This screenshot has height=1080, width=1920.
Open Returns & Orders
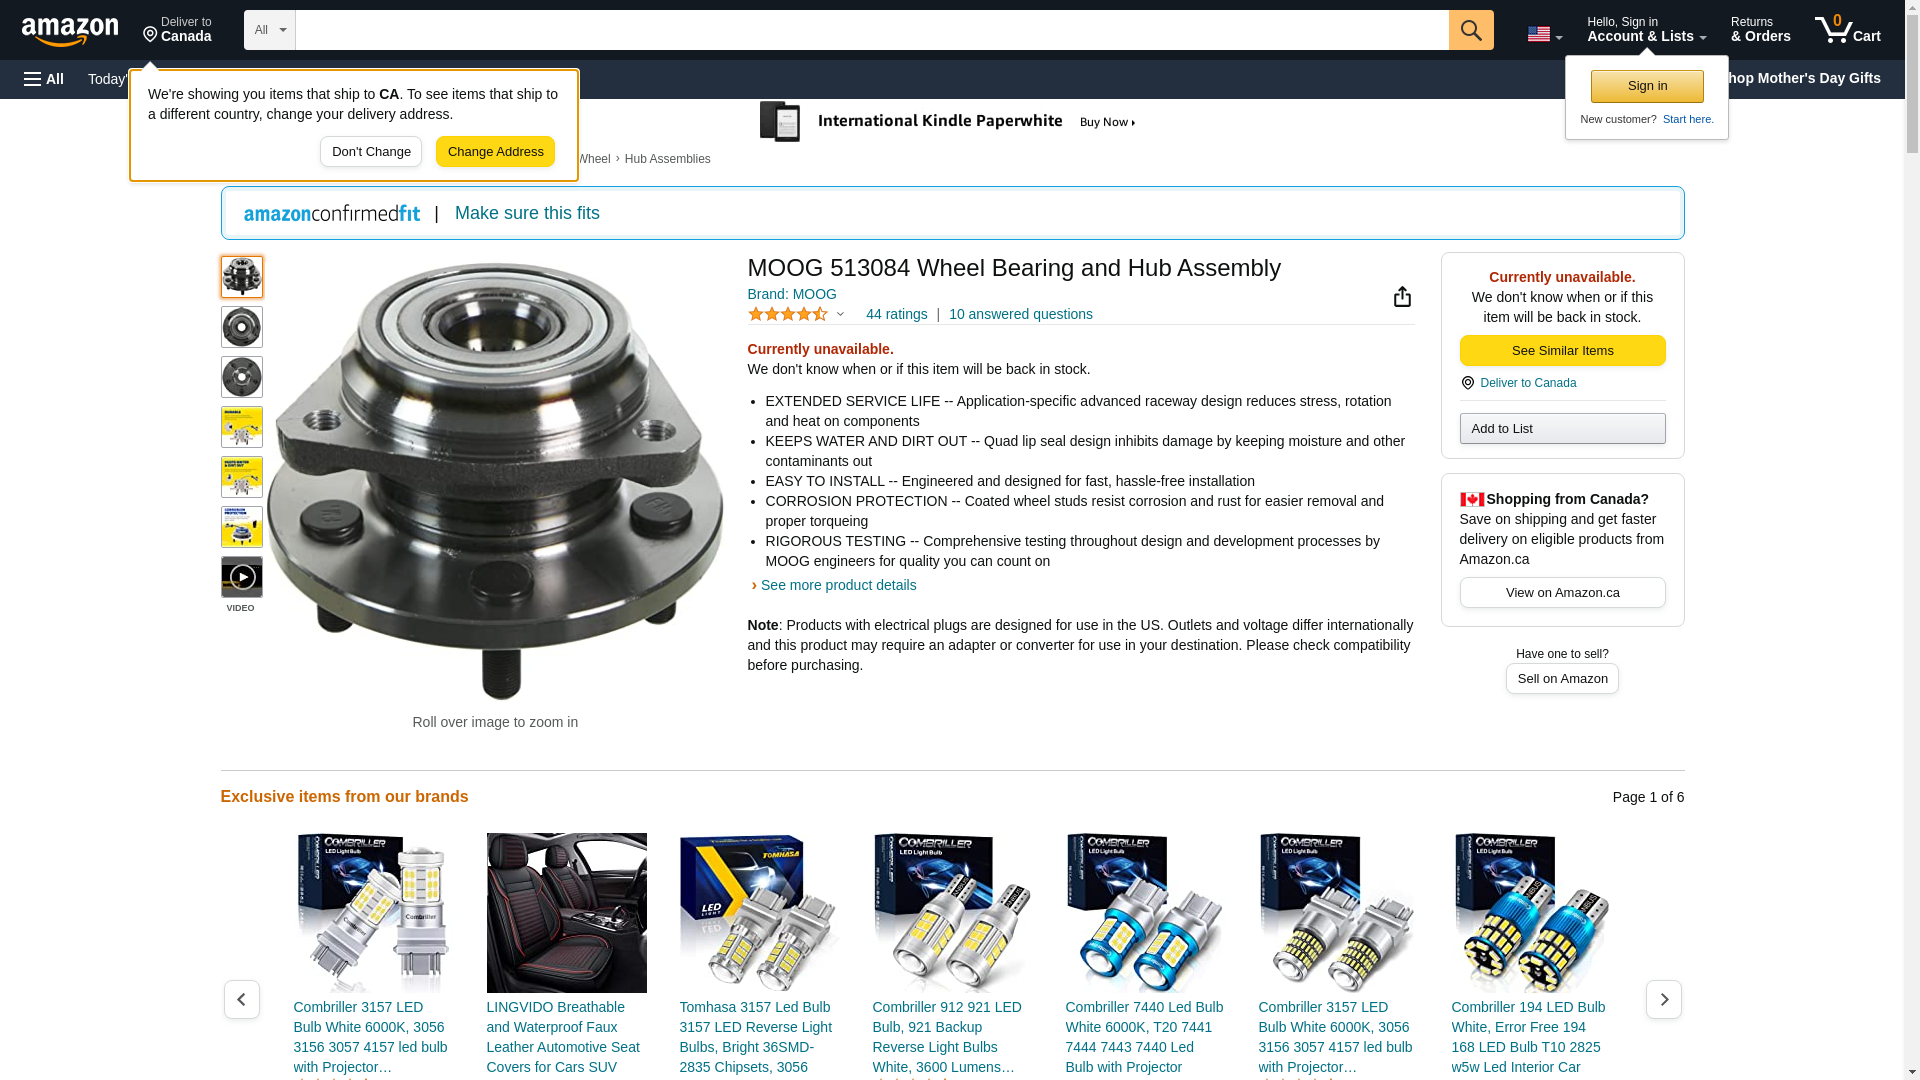(x=1761, y=30)
